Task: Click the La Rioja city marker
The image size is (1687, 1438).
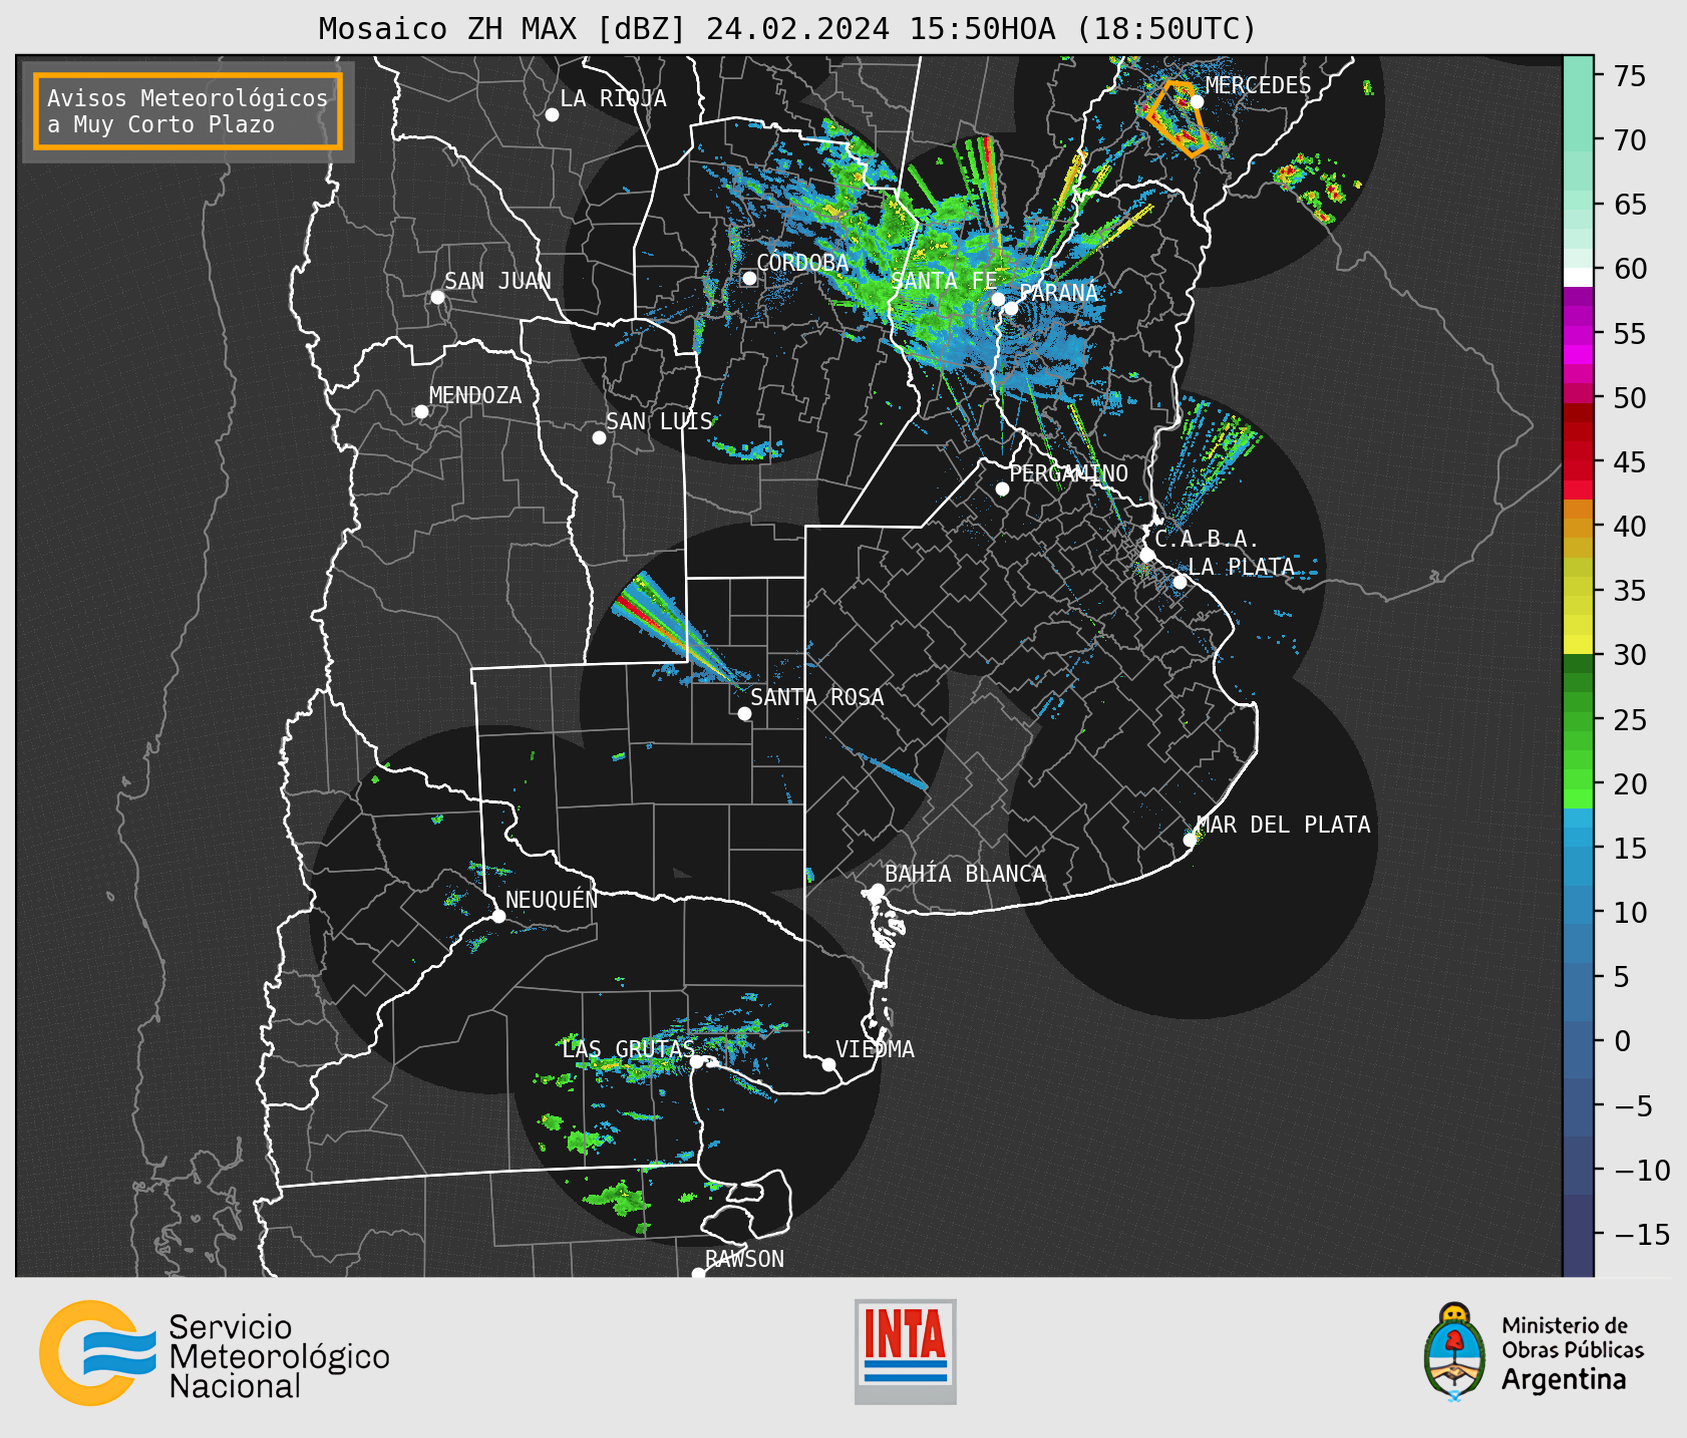Action: click(552, 115)
